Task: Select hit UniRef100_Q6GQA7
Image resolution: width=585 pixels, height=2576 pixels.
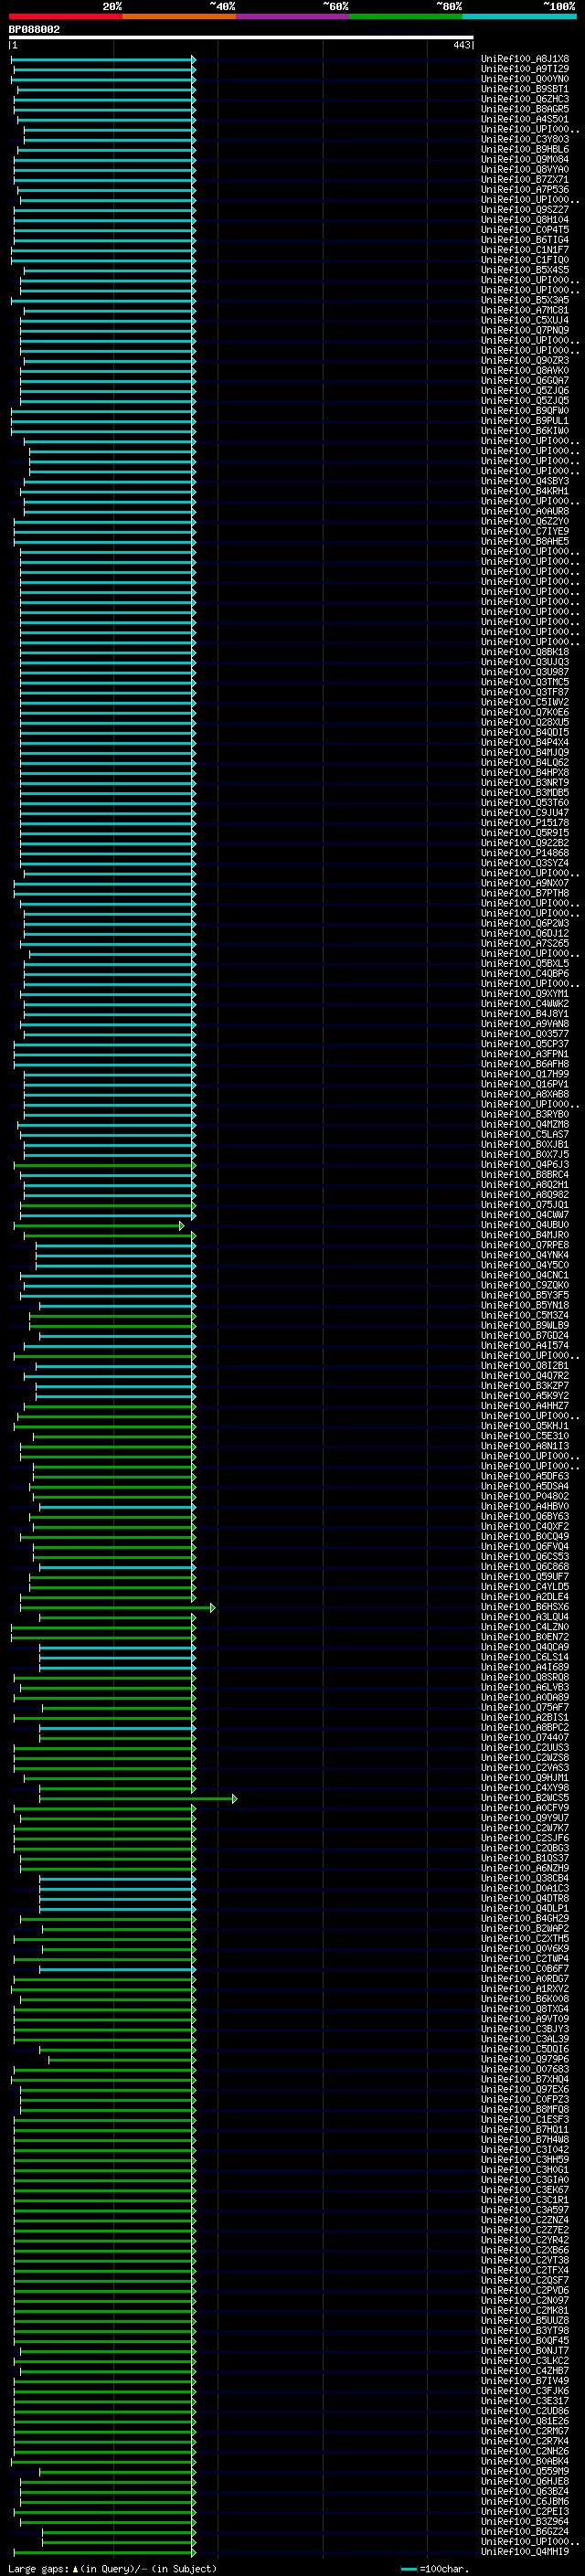Action: [525, 381]
